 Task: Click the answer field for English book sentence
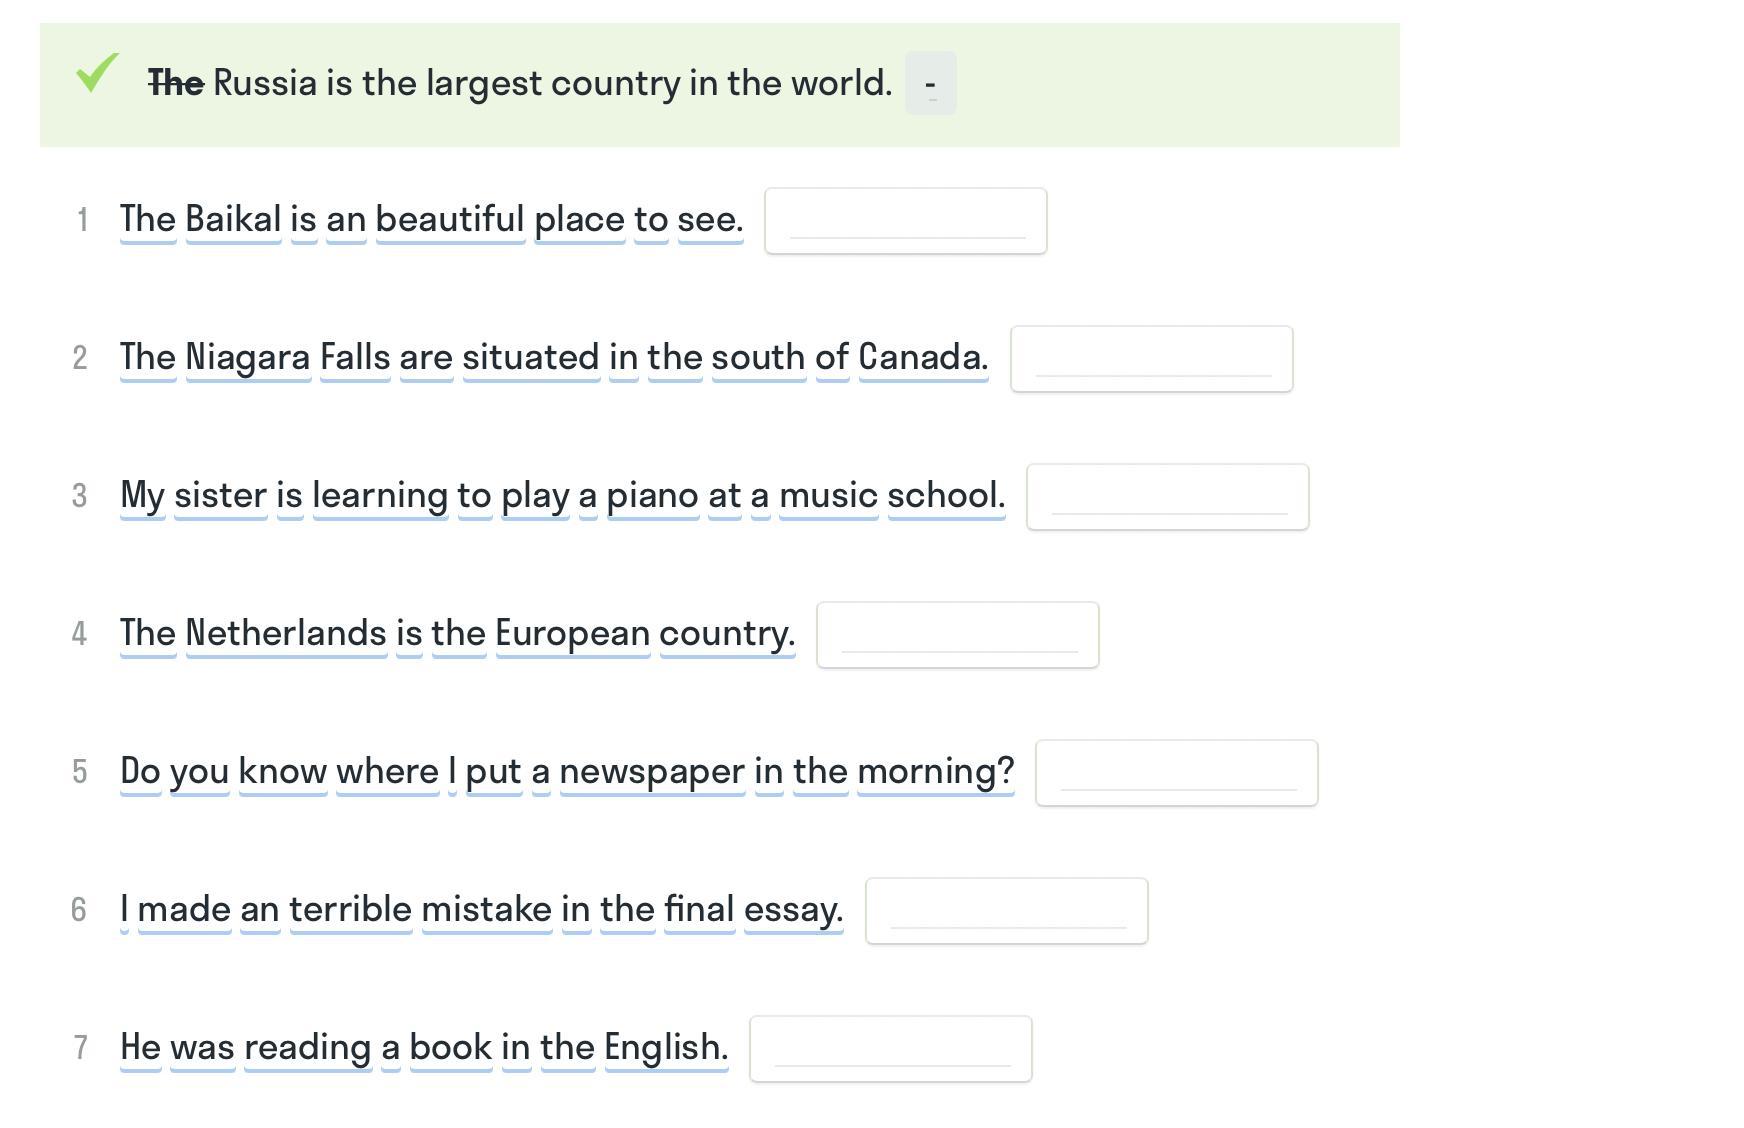point(890,1049)
